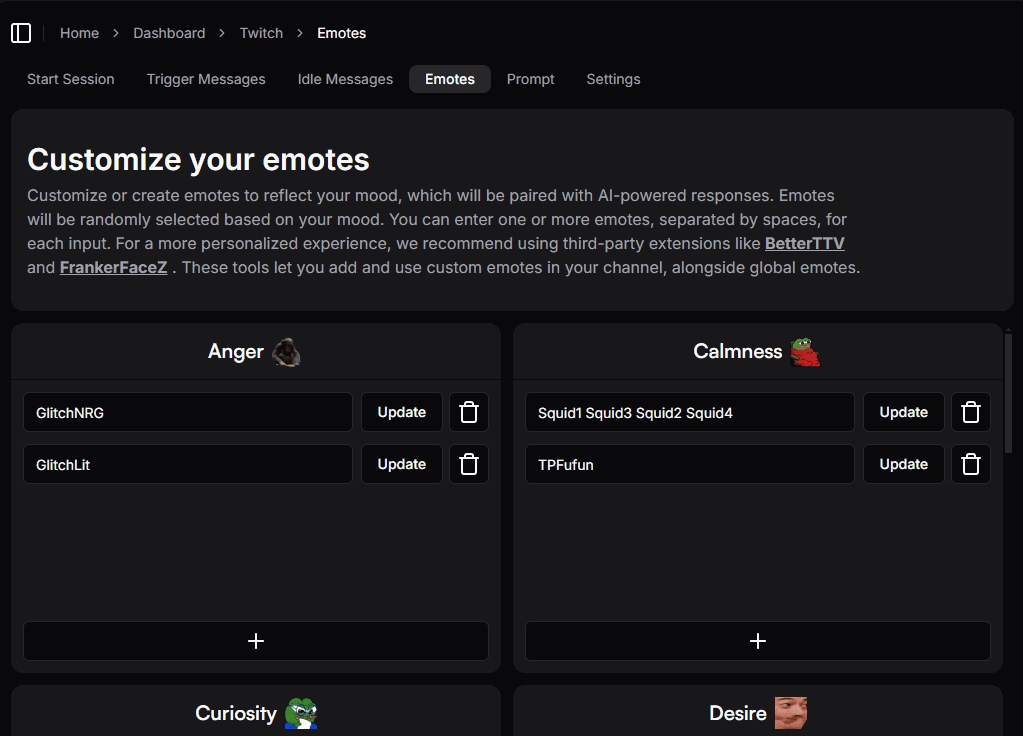Viewport: 1023px width, 736px height.
Task: Focus the GlitchNRG input field
Action: 188,412
